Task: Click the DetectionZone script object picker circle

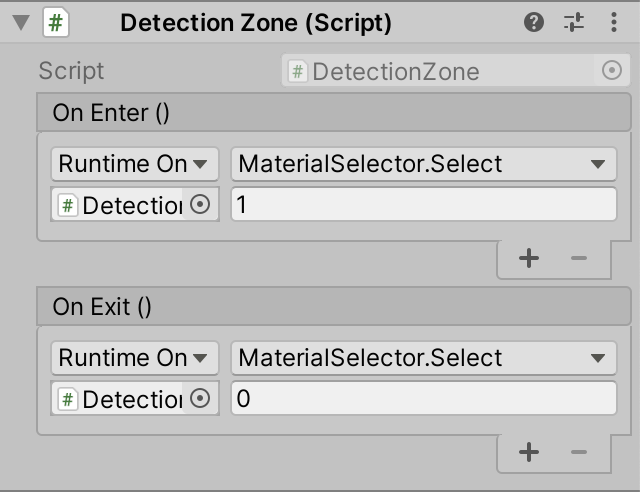Action: [x=612, y=71]
